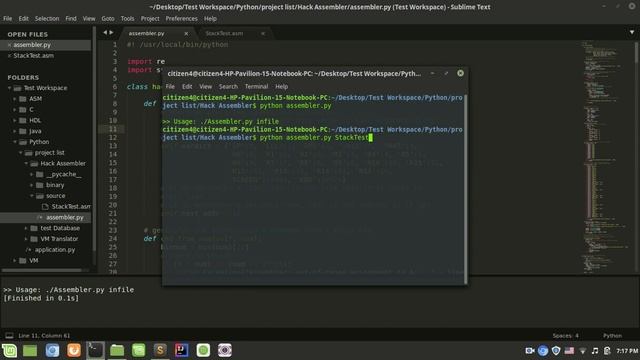The image size is (640, 360).
Task: Expand the Java folder
Action: coord(15,131)
